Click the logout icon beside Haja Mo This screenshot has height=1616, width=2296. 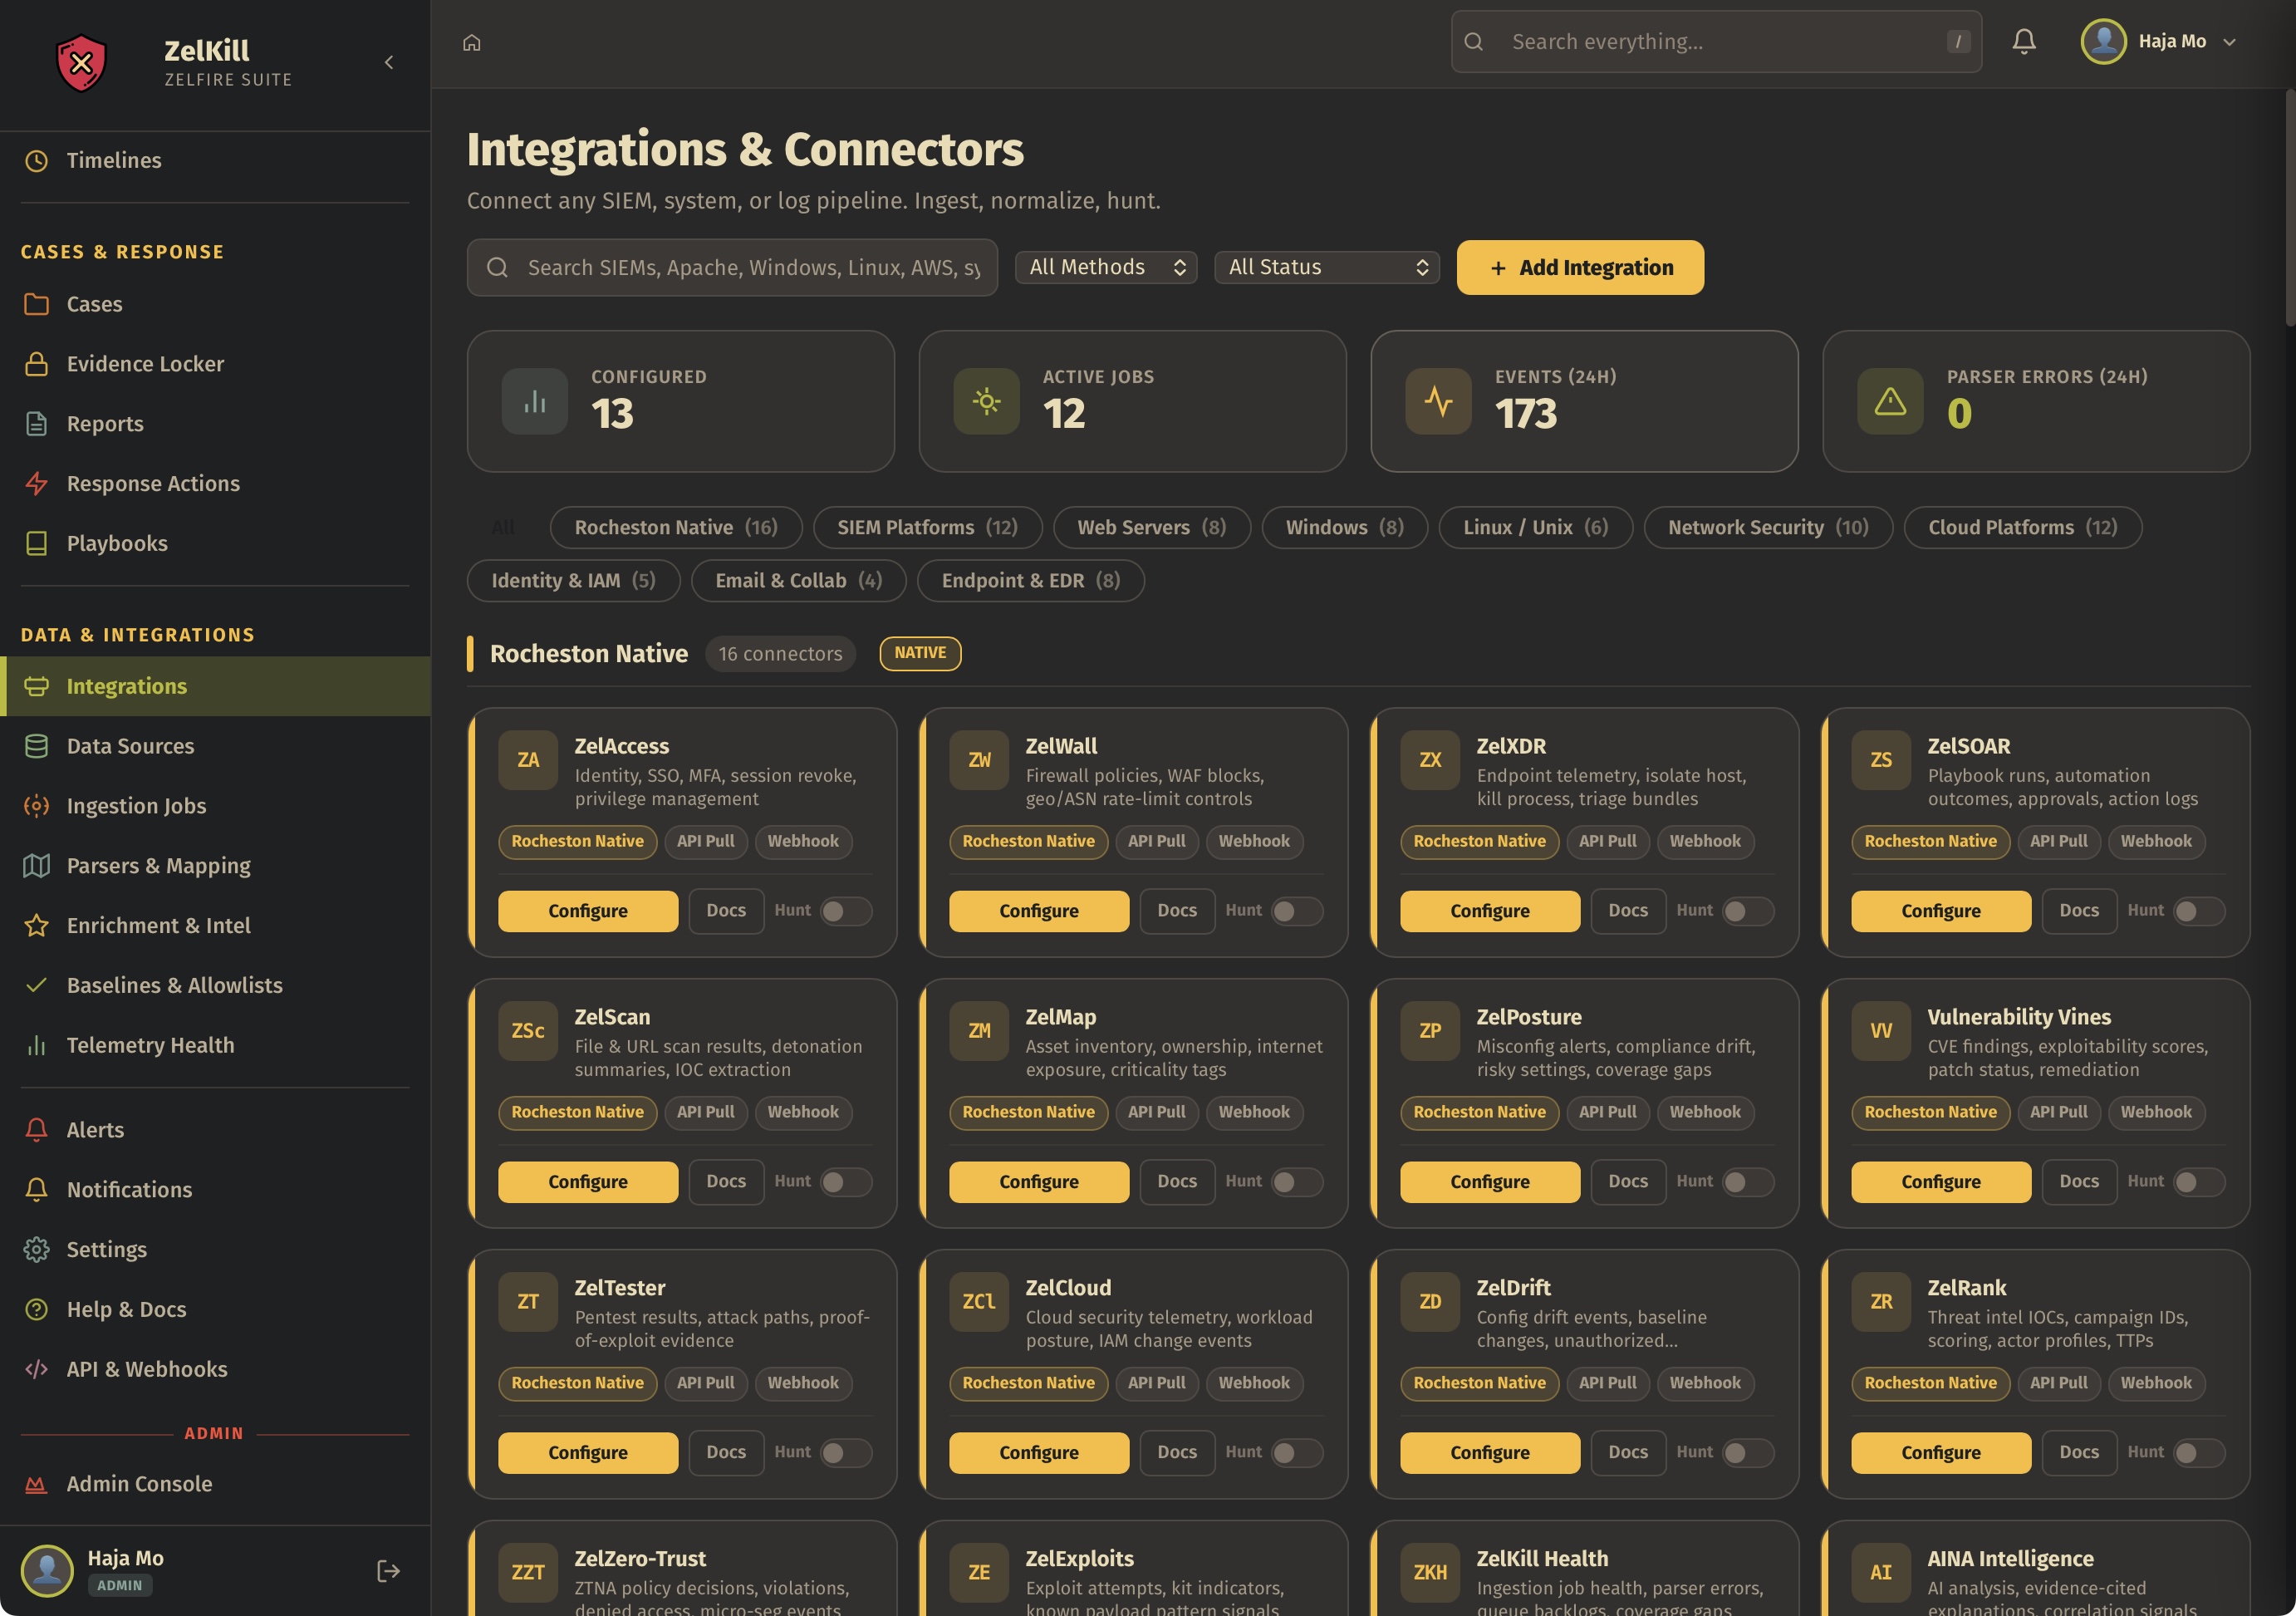click(x=388, y=1570)
